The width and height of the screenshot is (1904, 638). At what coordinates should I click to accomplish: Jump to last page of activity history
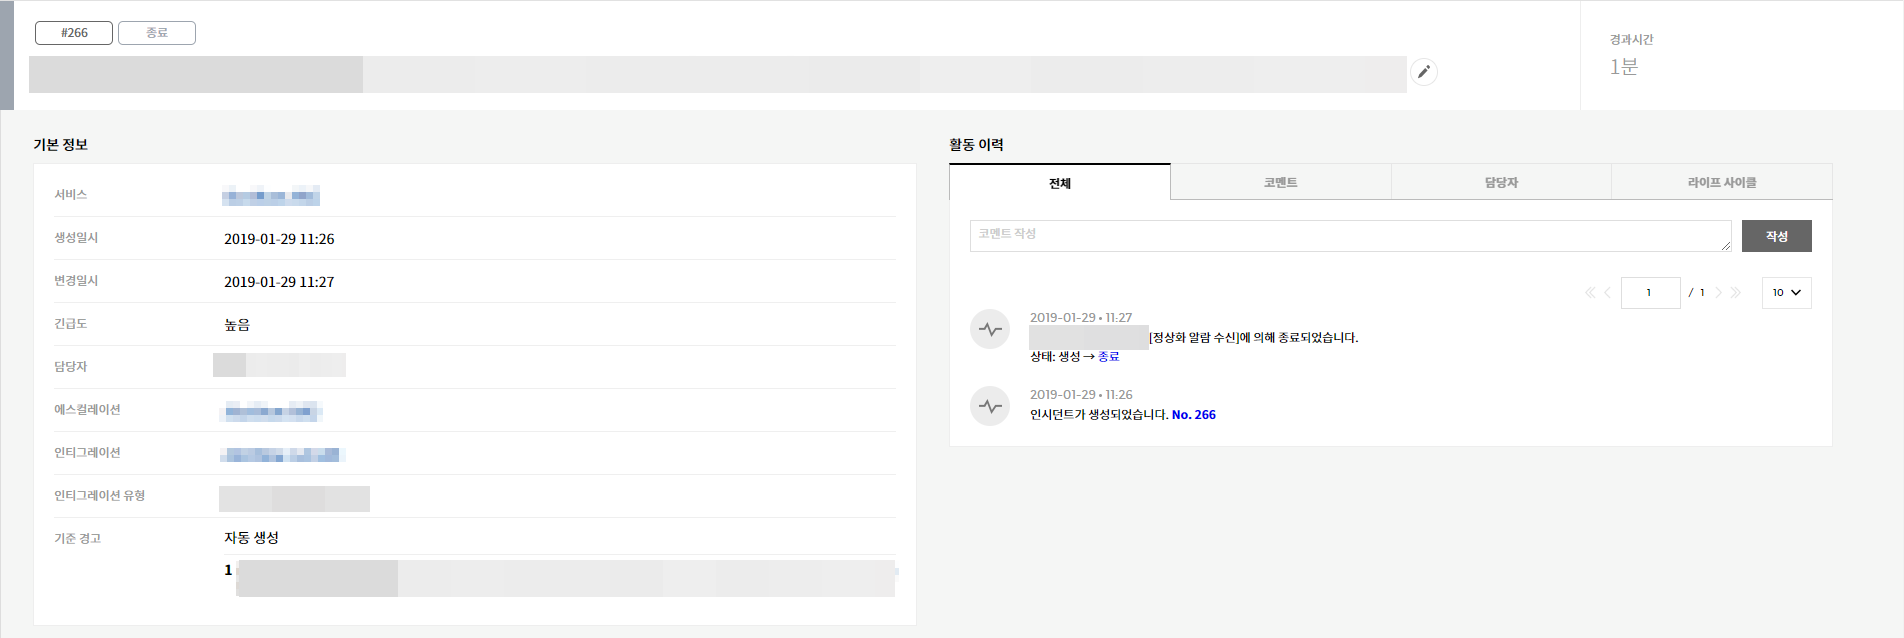[1736, 293]
